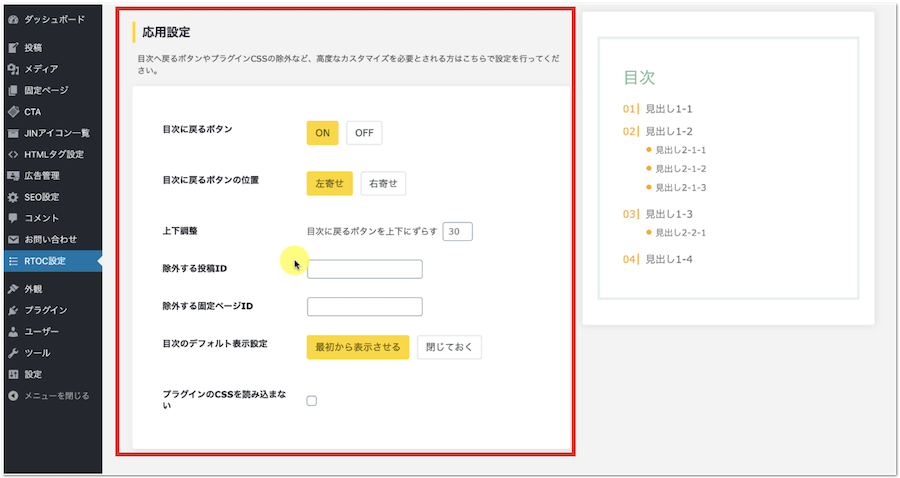Check プラグインのCSSを読み込まない checkbox
This screenshot has height=478, width=900.
click(x=312, y=401)
